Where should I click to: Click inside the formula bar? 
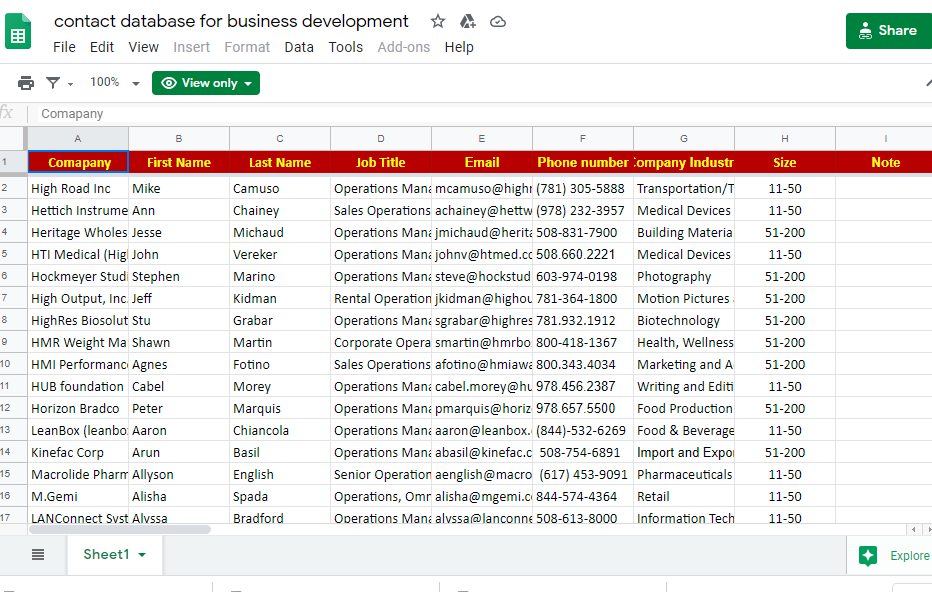(x=300, y=113)
